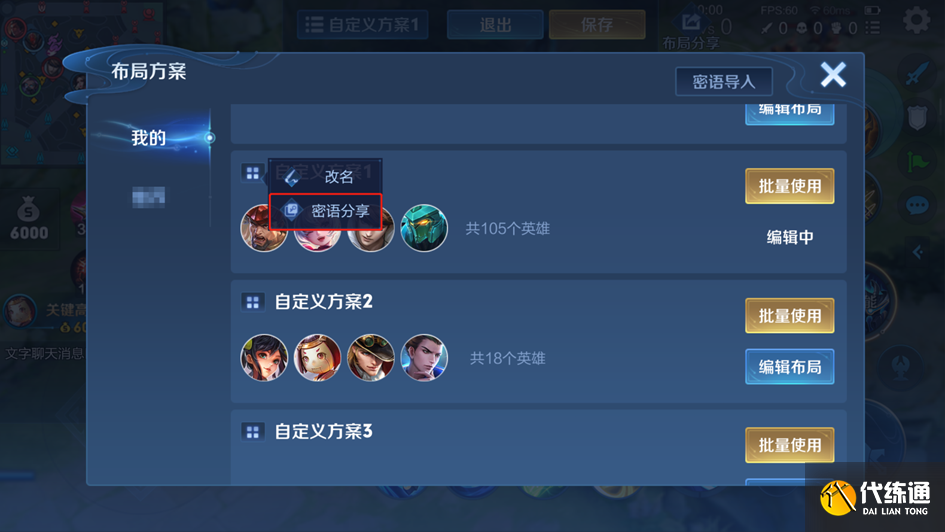Choose 改名 from the popup menu
This screenshot has height=532, width=945.
tap(325, 177)
